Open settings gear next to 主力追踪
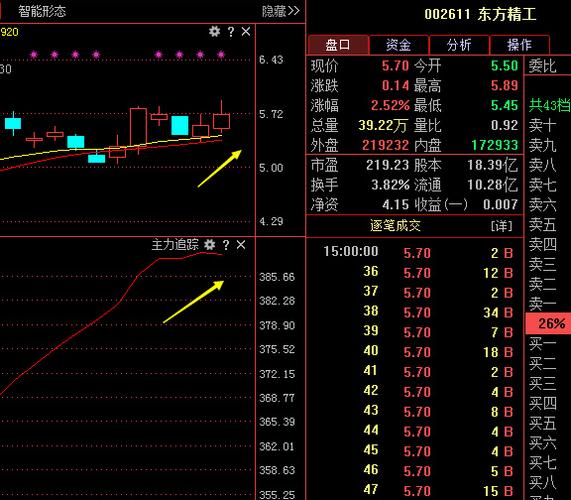The image size is (571, 500). pyautogui.click(x=209, y=244)
